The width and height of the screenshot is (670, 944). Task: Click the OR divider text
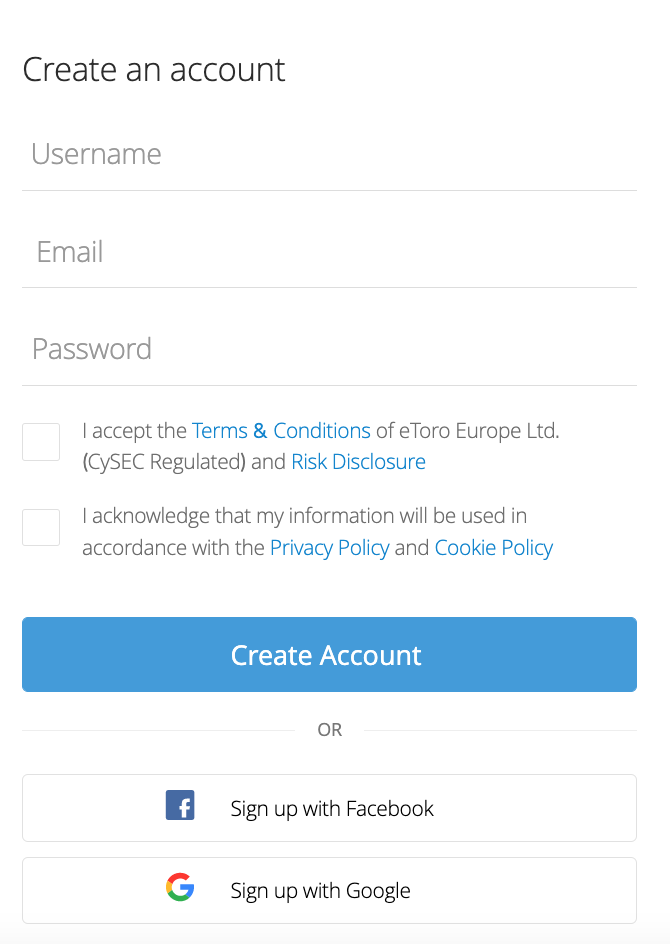click(x=329, y=730)
